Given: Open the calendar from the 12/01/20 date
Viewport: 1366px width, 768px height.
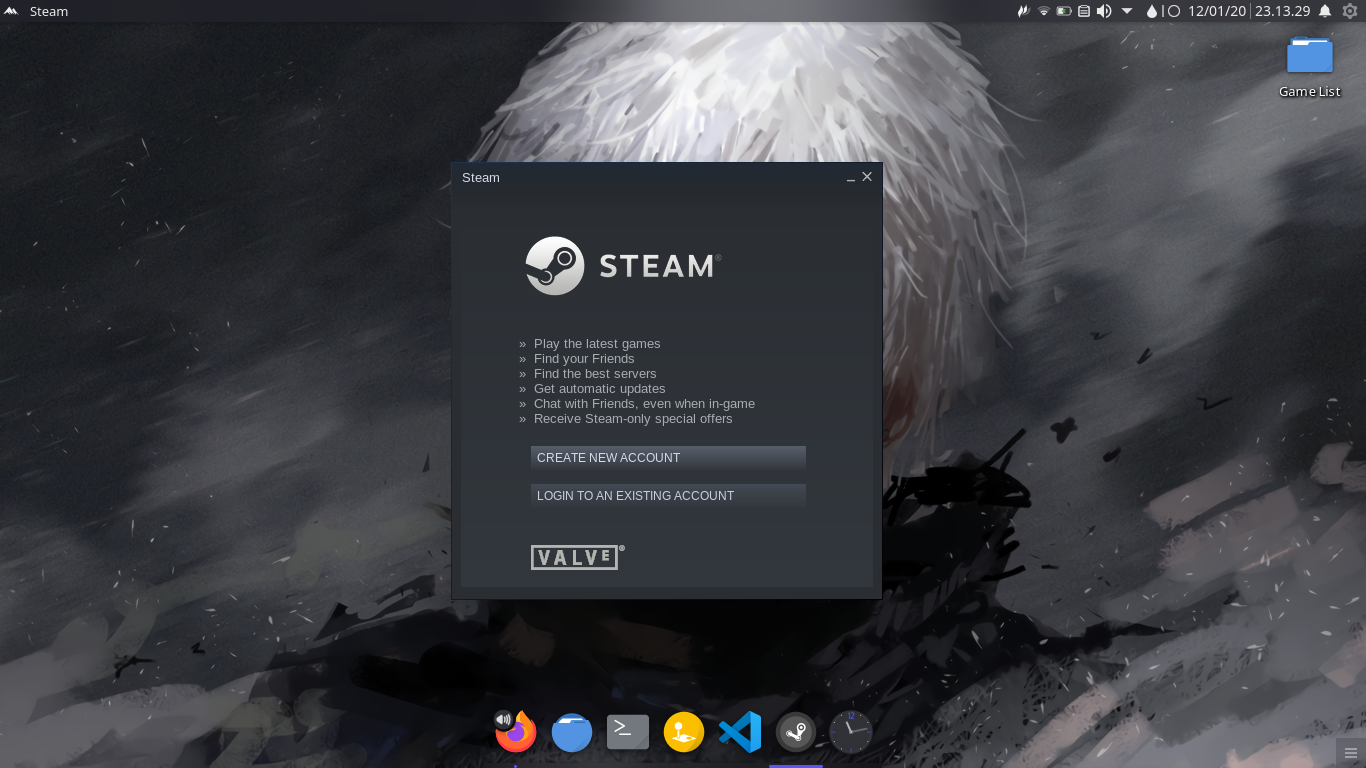Looking at the screenshot, I should pos(1217,11).
